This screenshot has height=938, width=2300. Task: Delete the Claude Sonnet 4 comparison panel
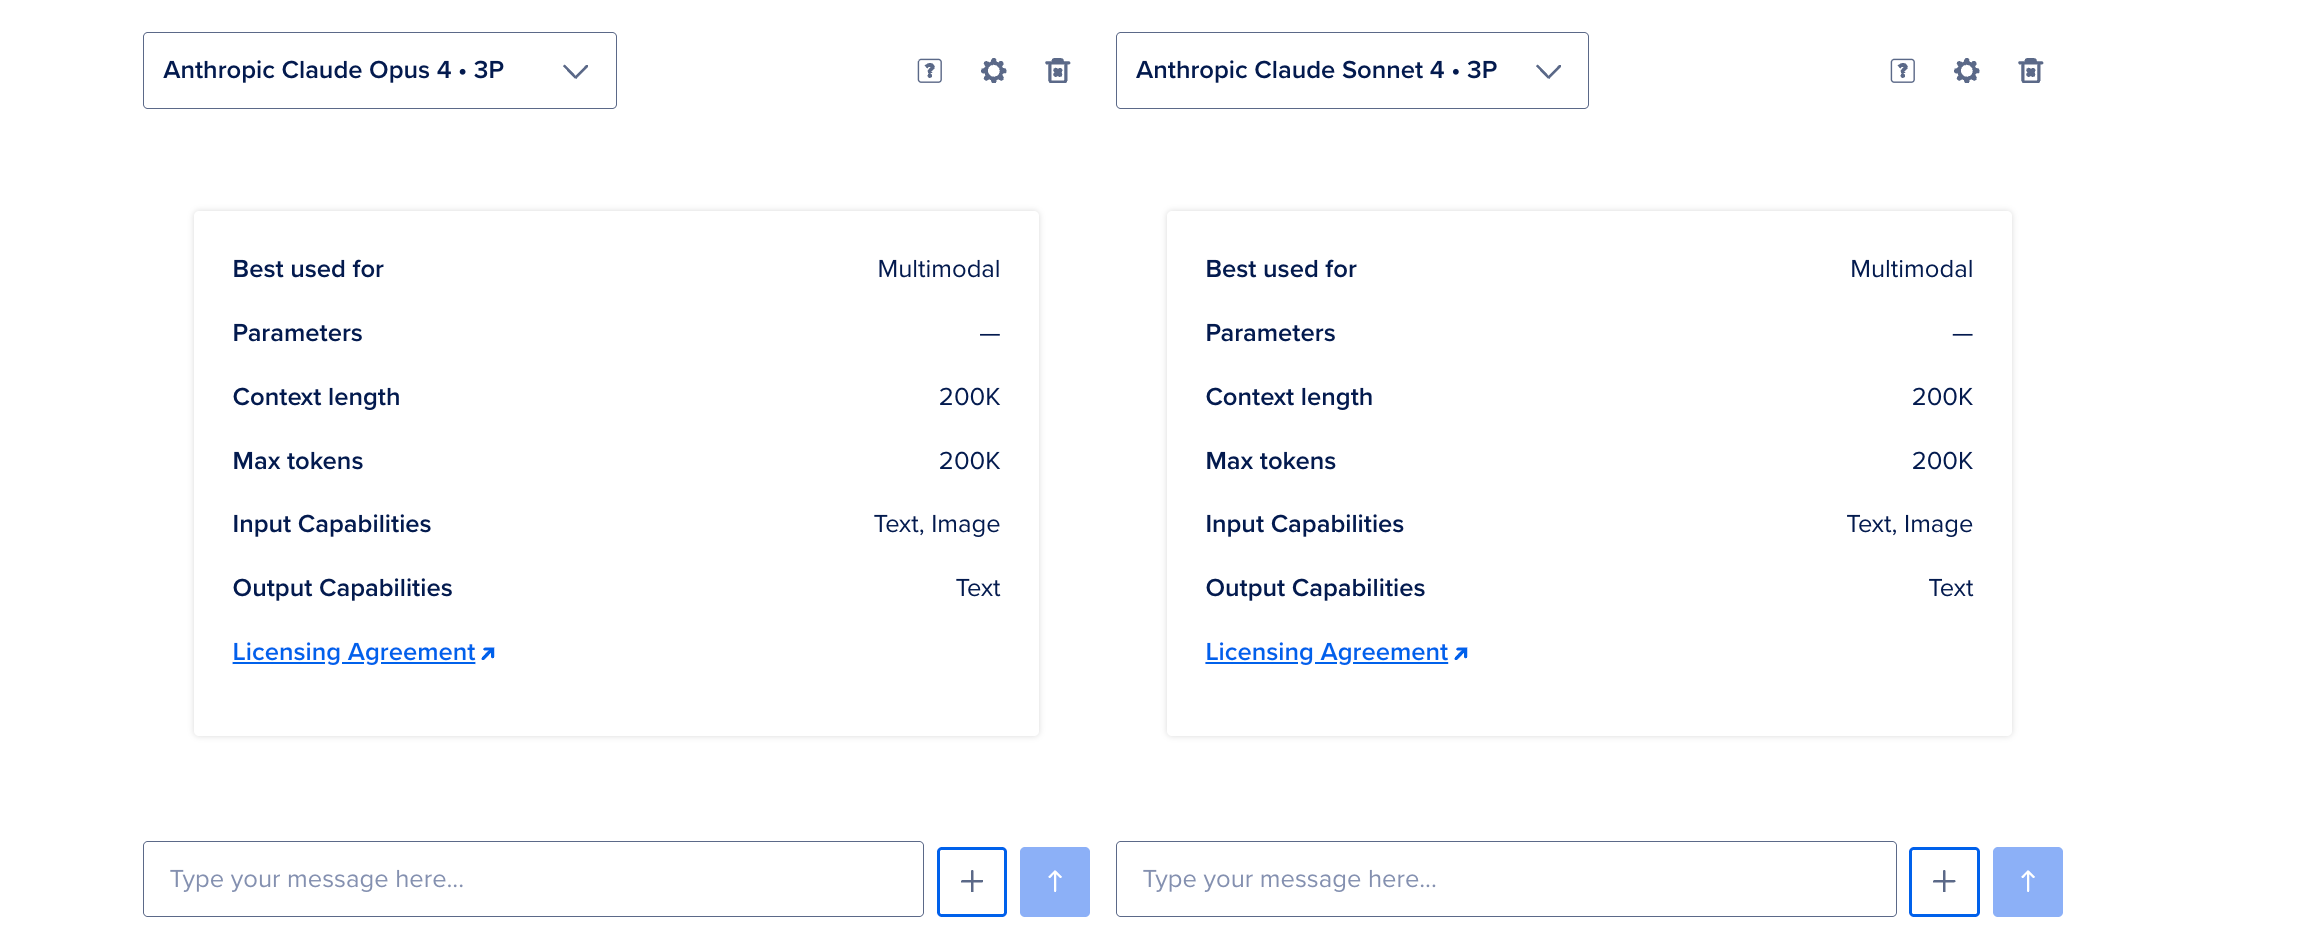(x=2029, y=70)
